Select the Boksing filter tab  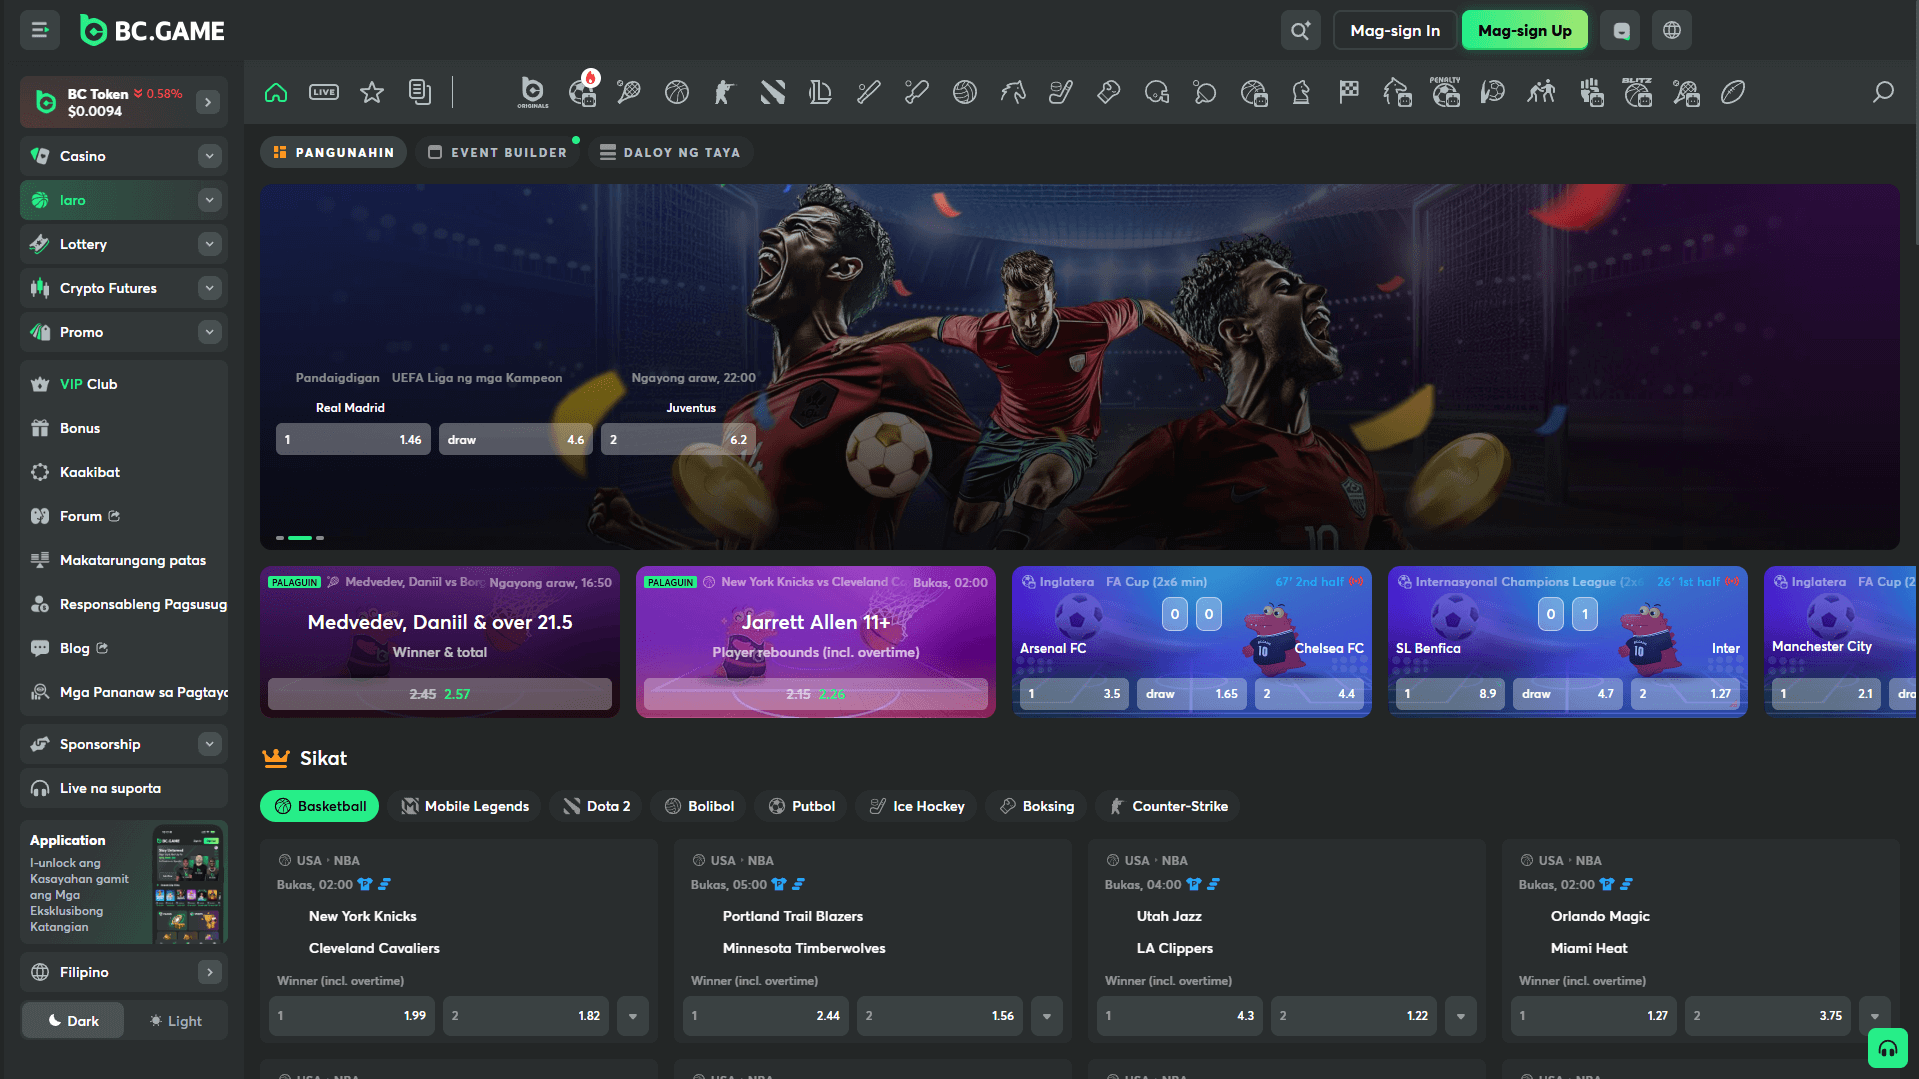[x=1037, y=806]
